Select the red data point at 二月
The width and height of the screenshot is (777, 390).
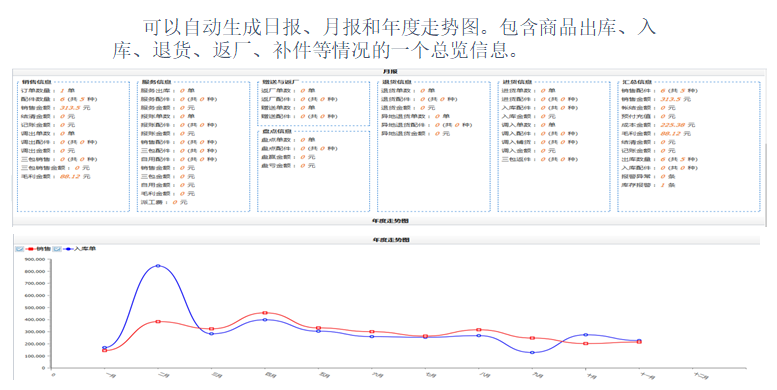pyautogui.click(x=158, y=322)
